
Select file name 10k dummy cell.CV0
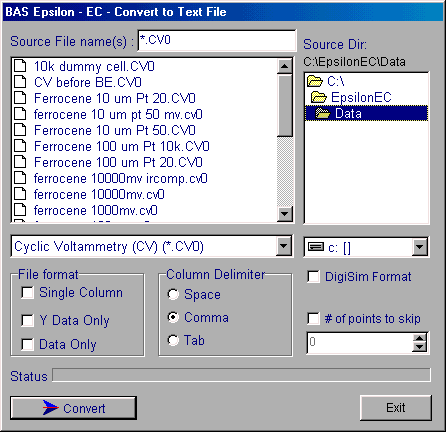tap(94, 66)
